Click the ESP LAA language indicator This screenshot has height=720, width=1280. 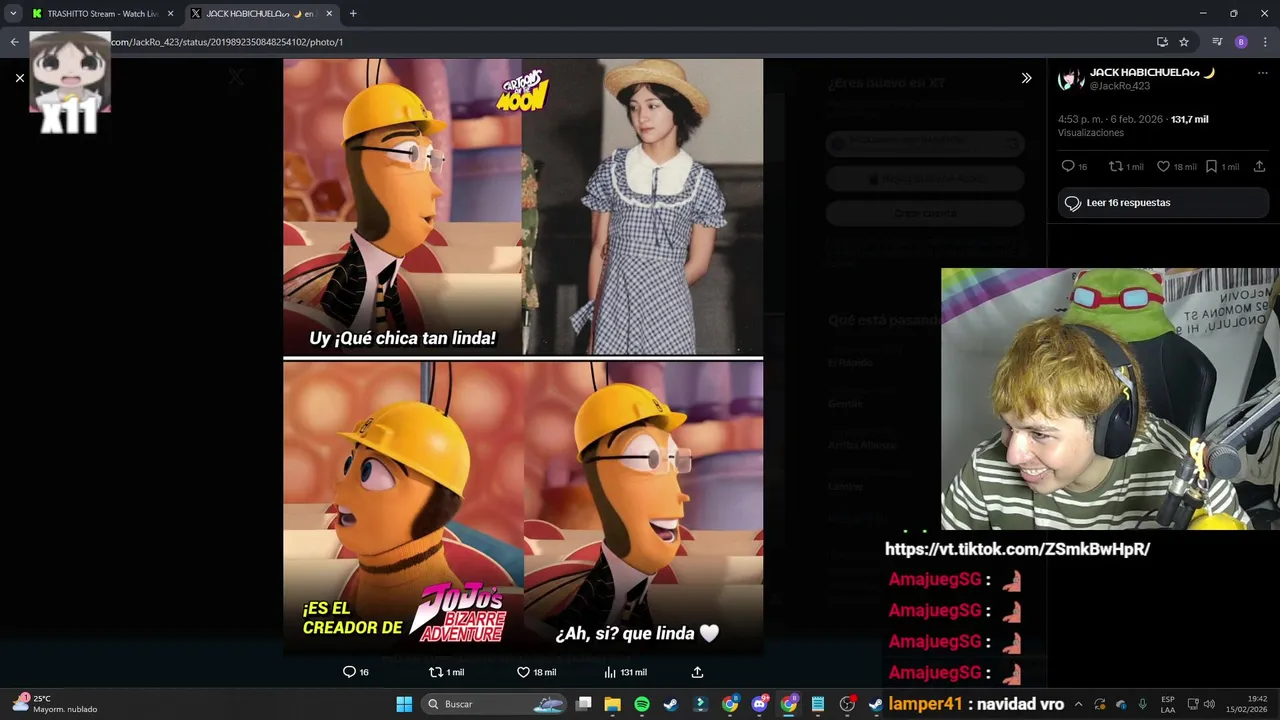click(1168, 704)
